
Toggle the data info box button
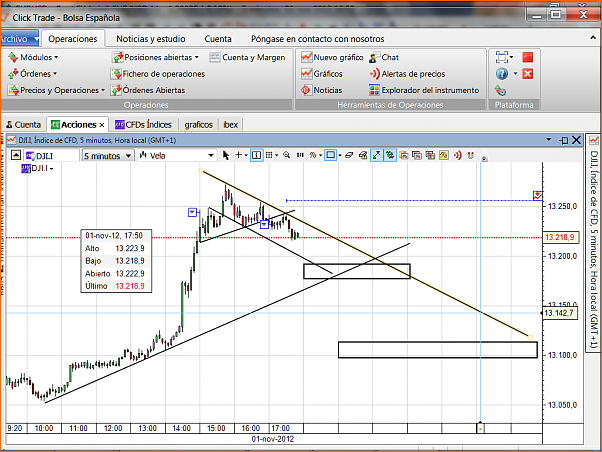(x=256, y=155)
